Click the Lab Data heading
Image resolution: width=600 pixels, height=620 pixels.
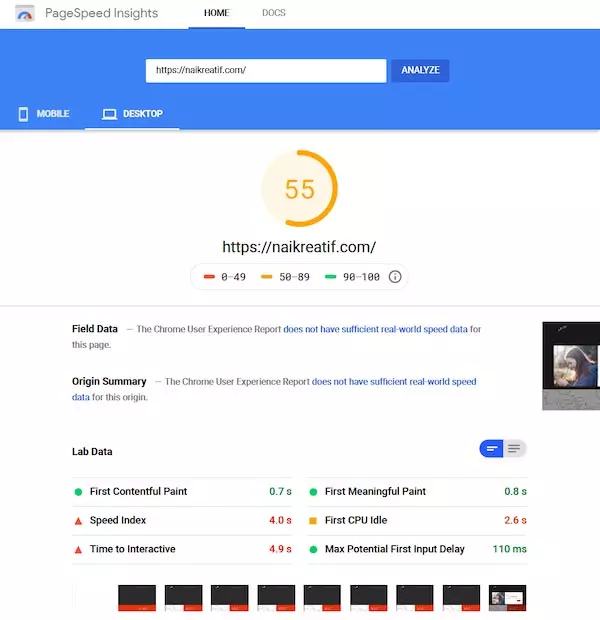92,452
